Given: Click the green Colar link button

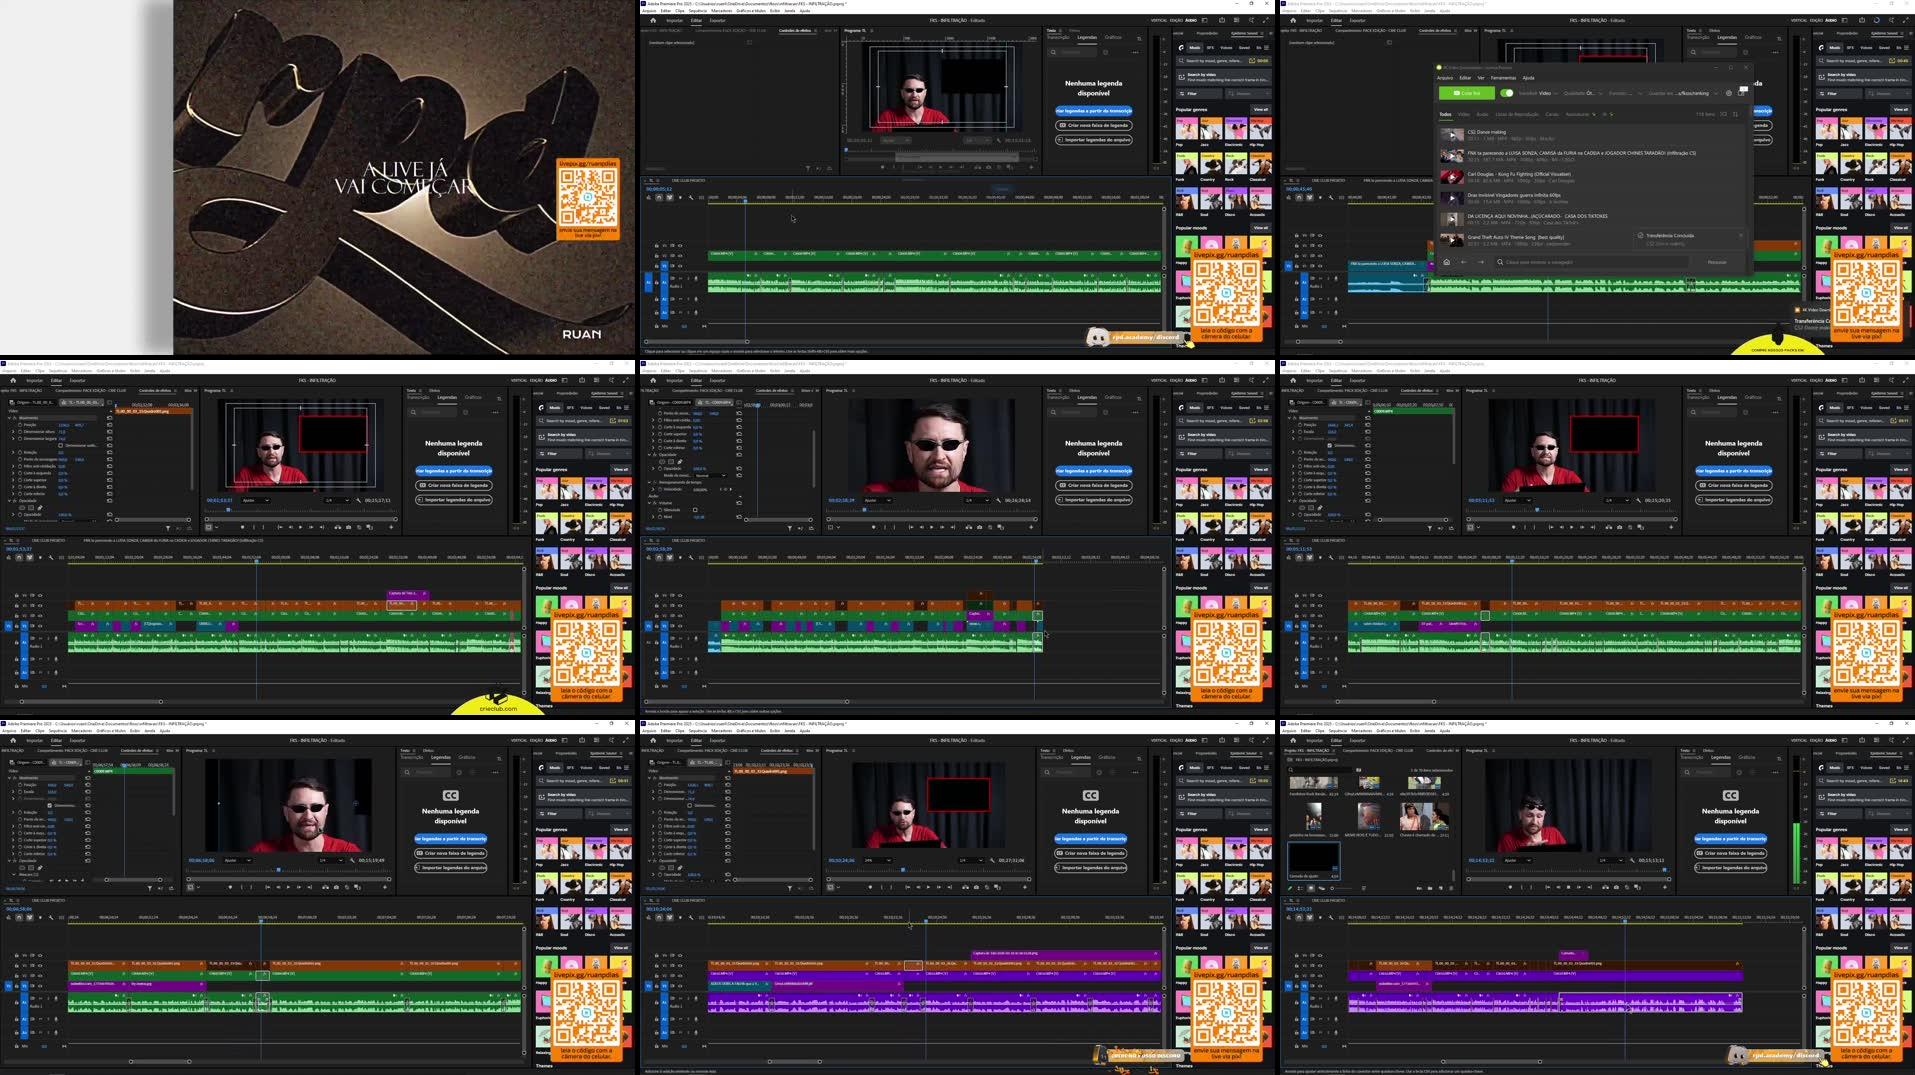Looking at the screenshot, I should 1467,93.
